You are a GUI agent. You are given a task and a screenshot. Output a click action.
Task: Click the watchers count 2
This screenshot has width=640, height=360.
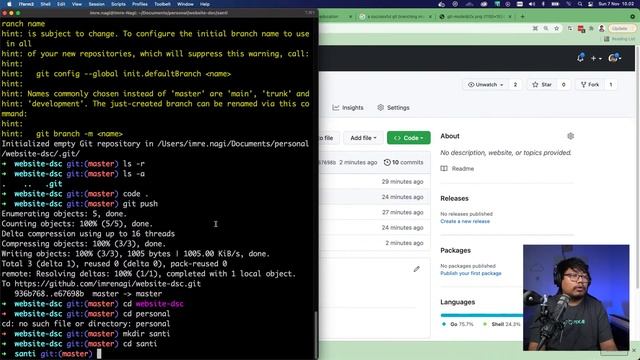(515, 84)
